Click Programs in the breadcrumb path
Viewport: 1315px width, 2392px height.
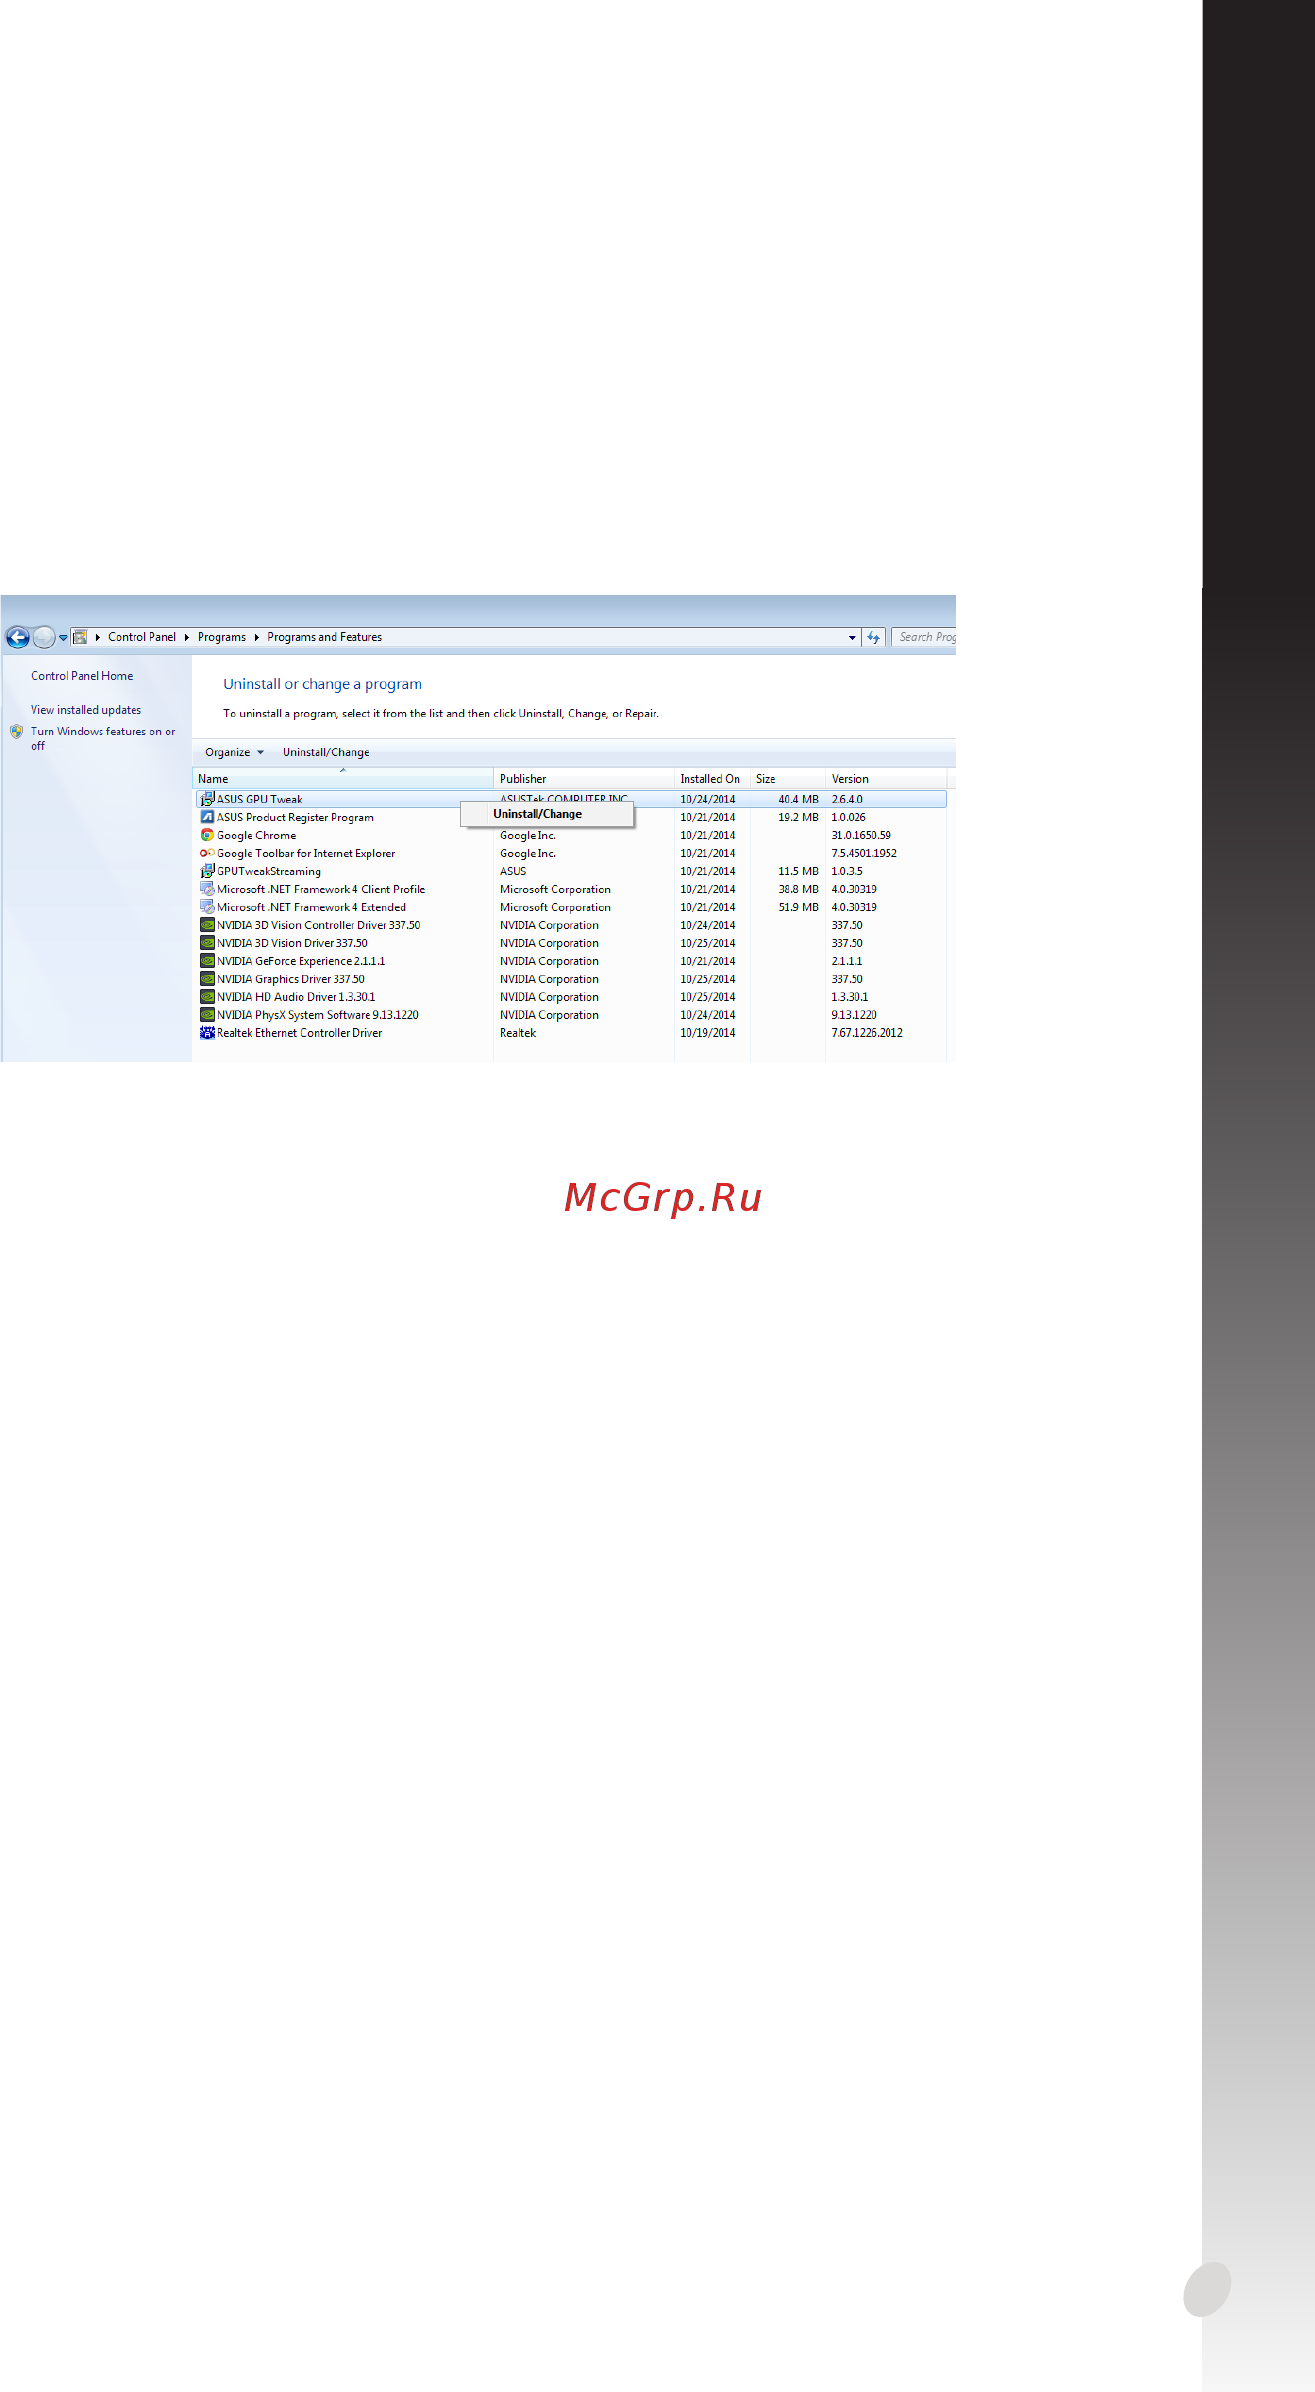222,637
